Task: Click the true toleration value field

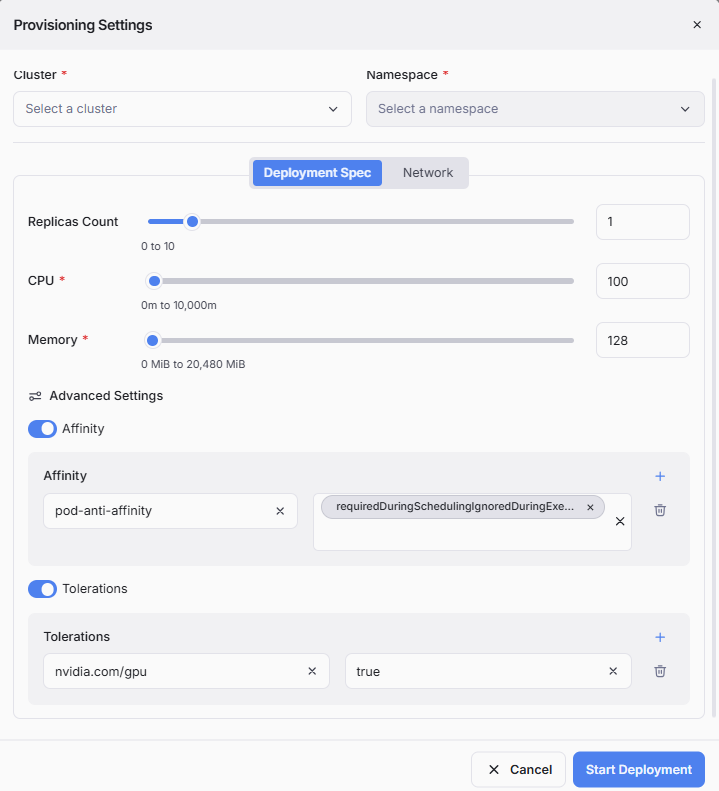Action: pyautogui.click(x=488, y=671)
